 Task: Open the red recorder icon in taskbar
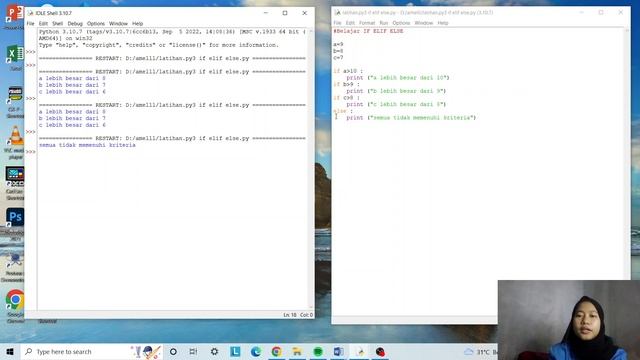point(380,351)
